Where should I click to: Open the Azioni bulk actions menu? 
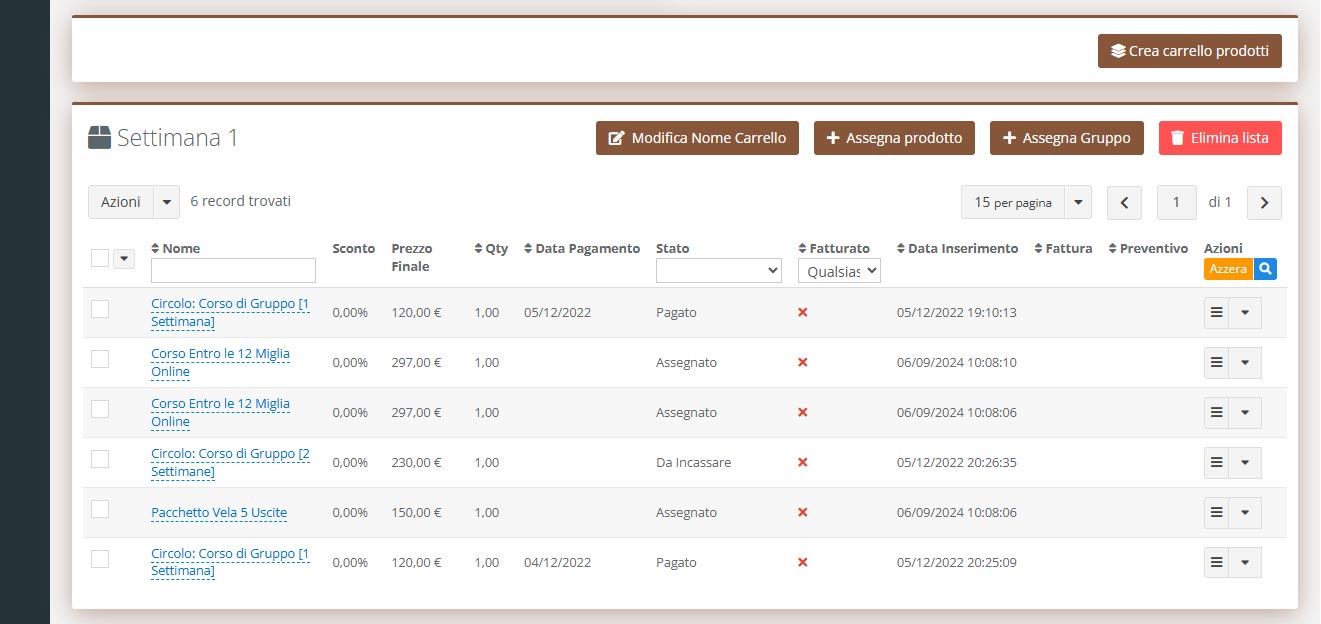(133, 202)
